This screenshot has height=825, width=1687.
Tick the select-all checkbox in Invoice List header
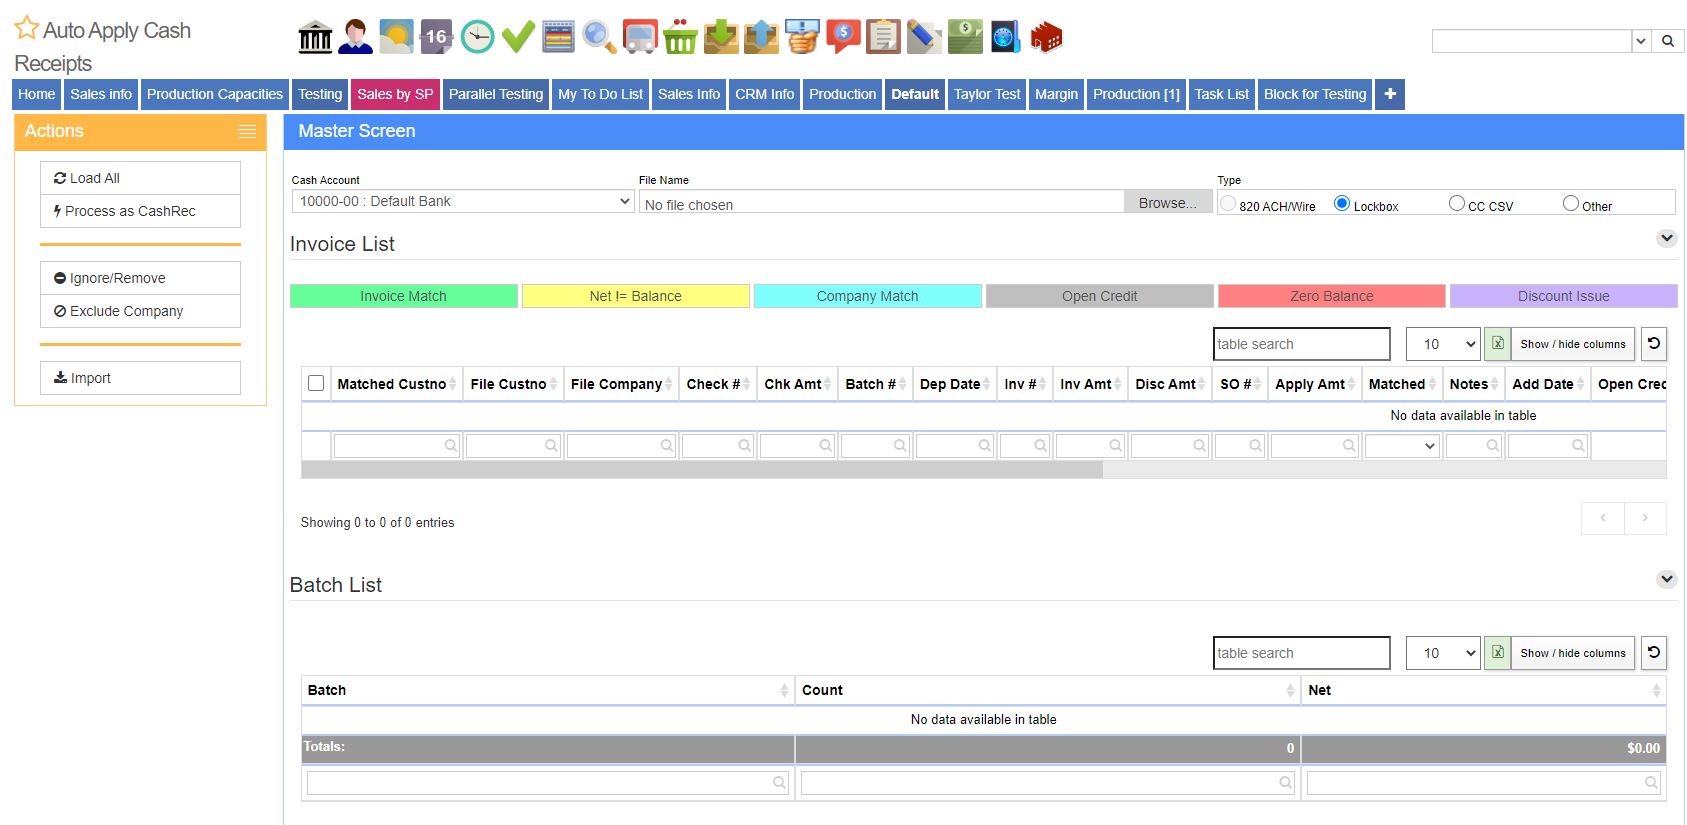[316, 383]
